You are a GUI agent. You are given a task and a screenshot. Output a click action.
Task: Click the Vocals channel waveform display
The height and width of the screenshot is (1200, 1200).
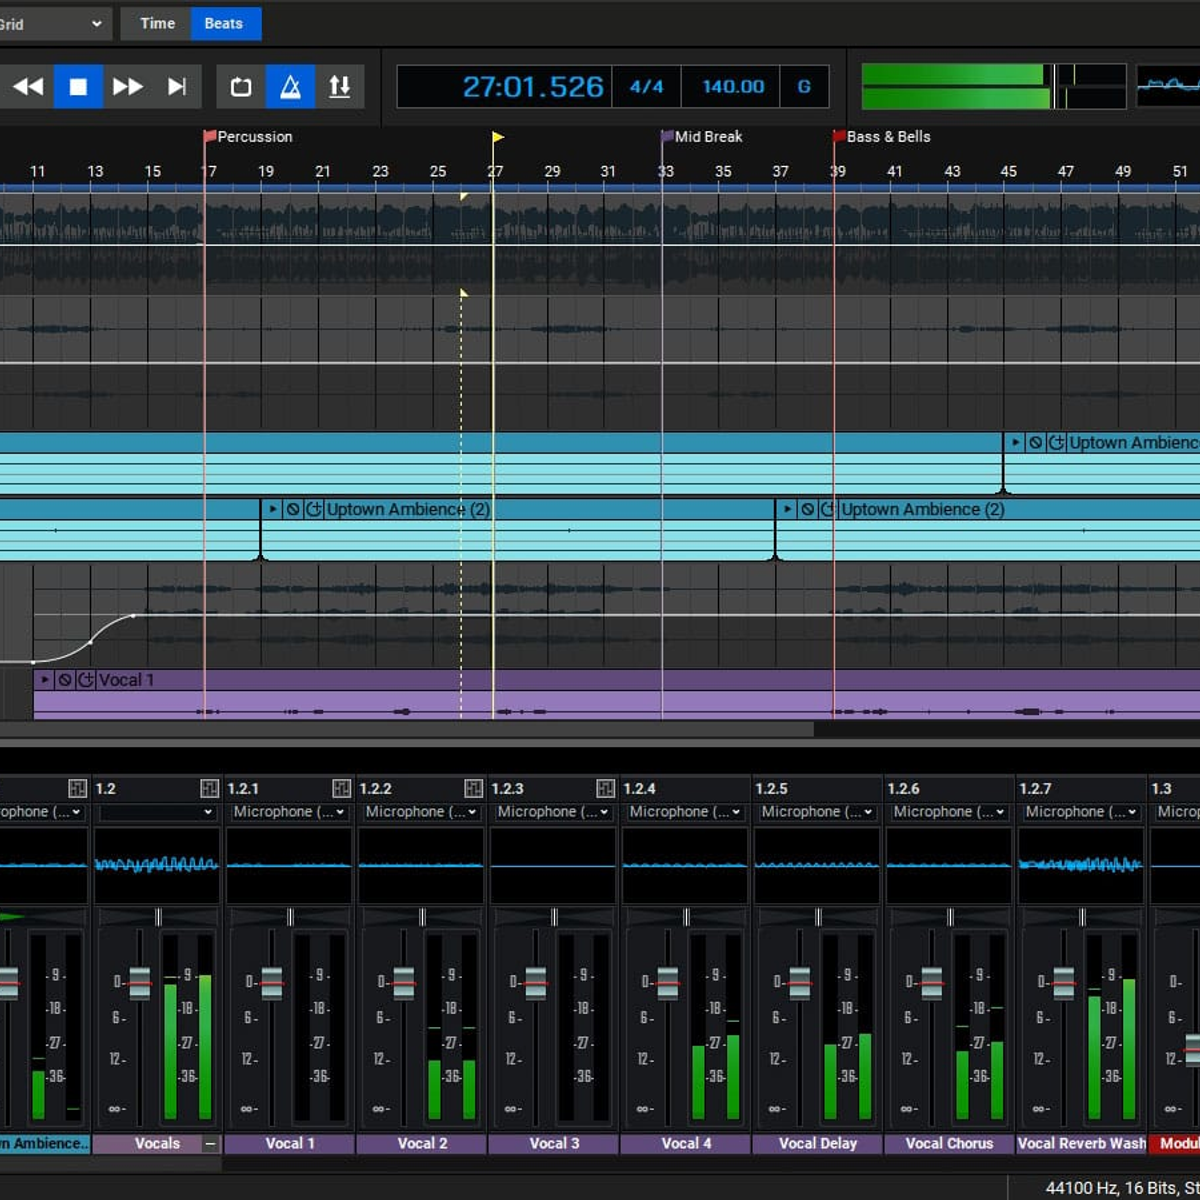tap(157, 865)
